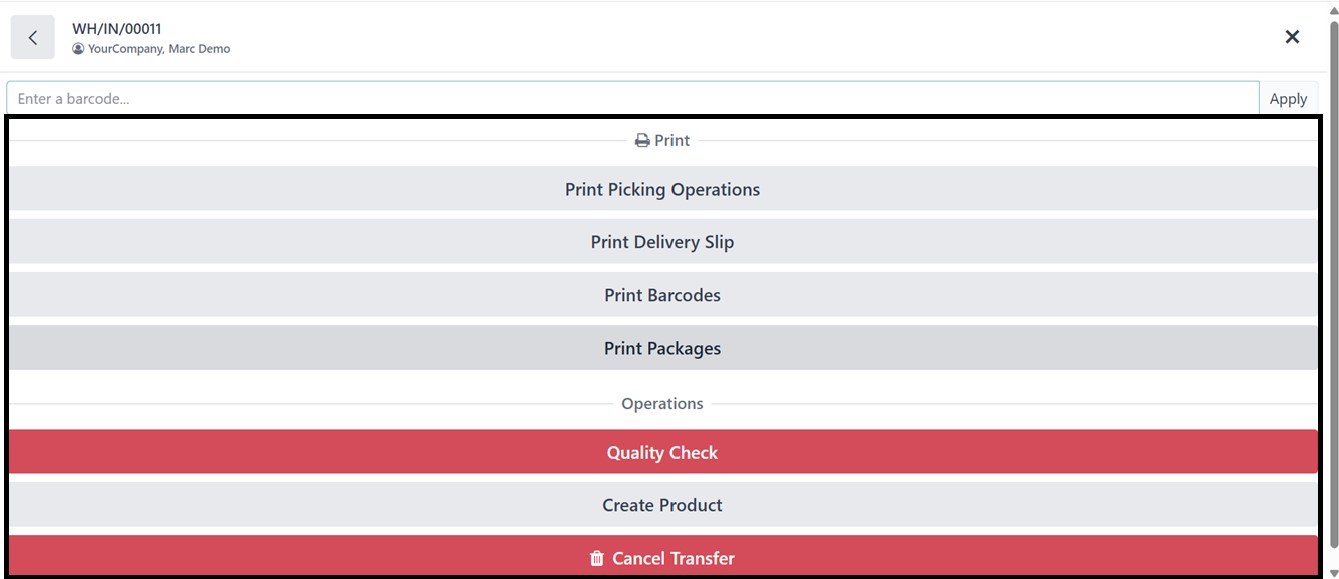Click the WH/IN/00011 transfer title

pos(116,29)
